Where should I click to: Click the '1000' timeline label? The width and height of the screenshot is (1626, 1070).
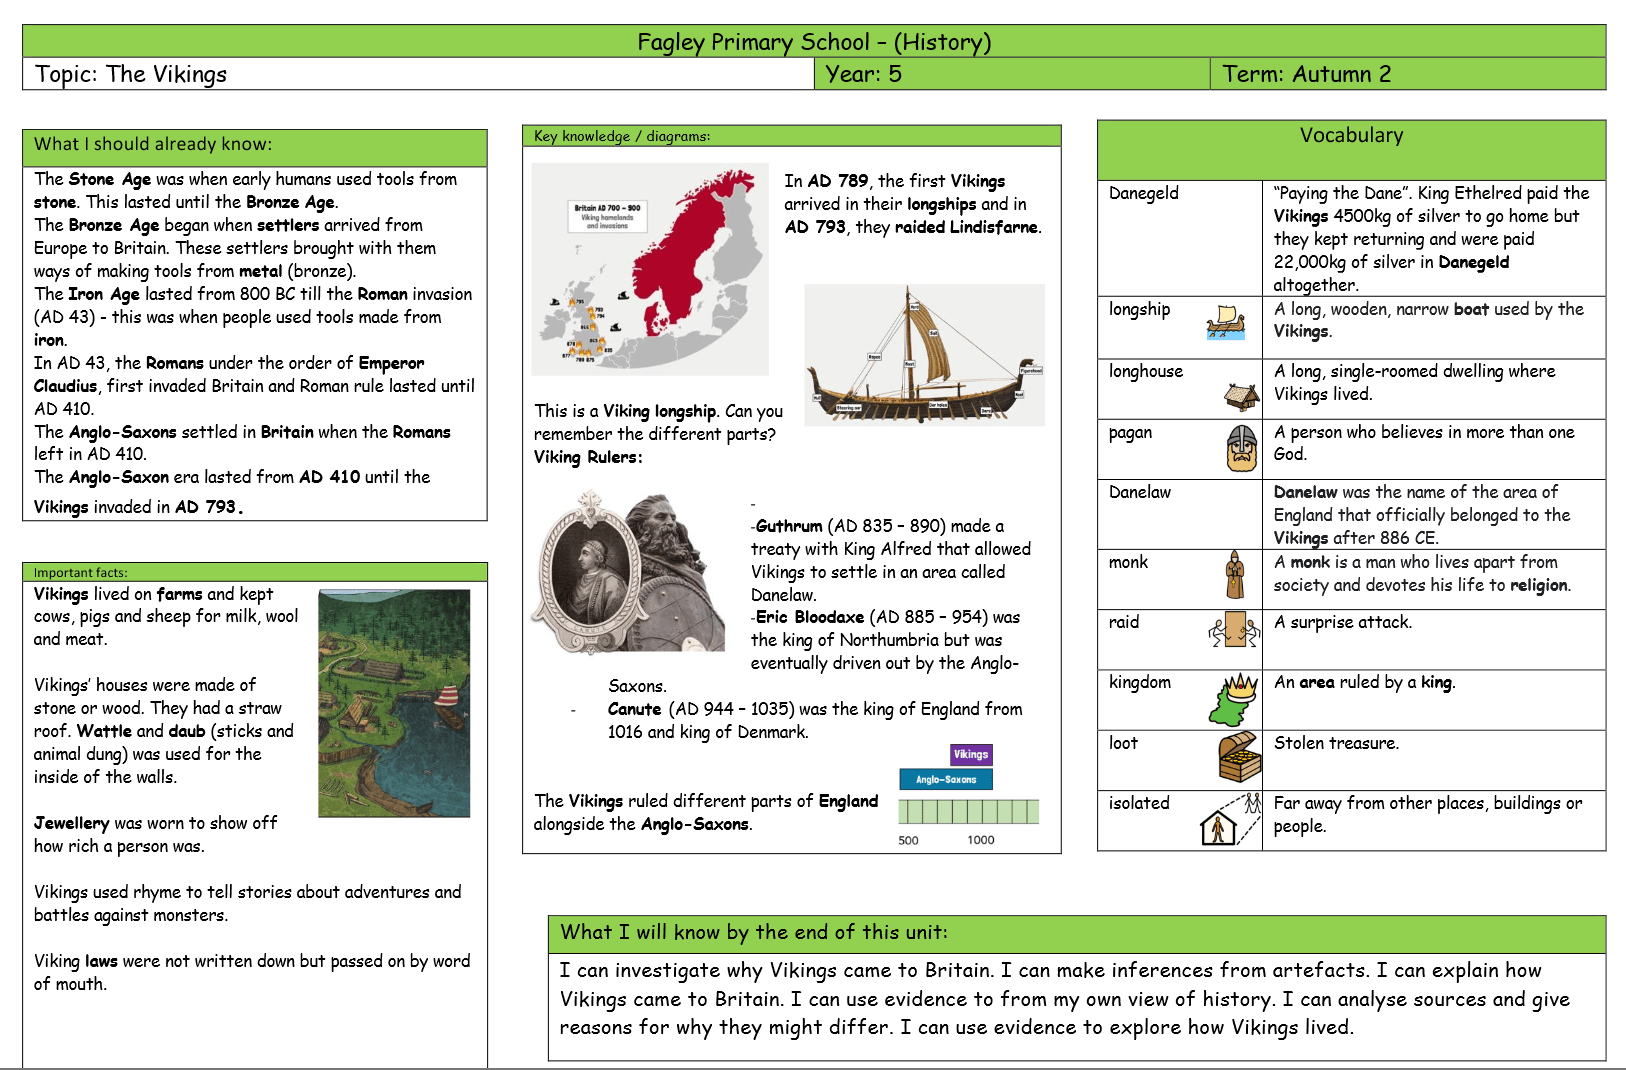click(981, 840)
